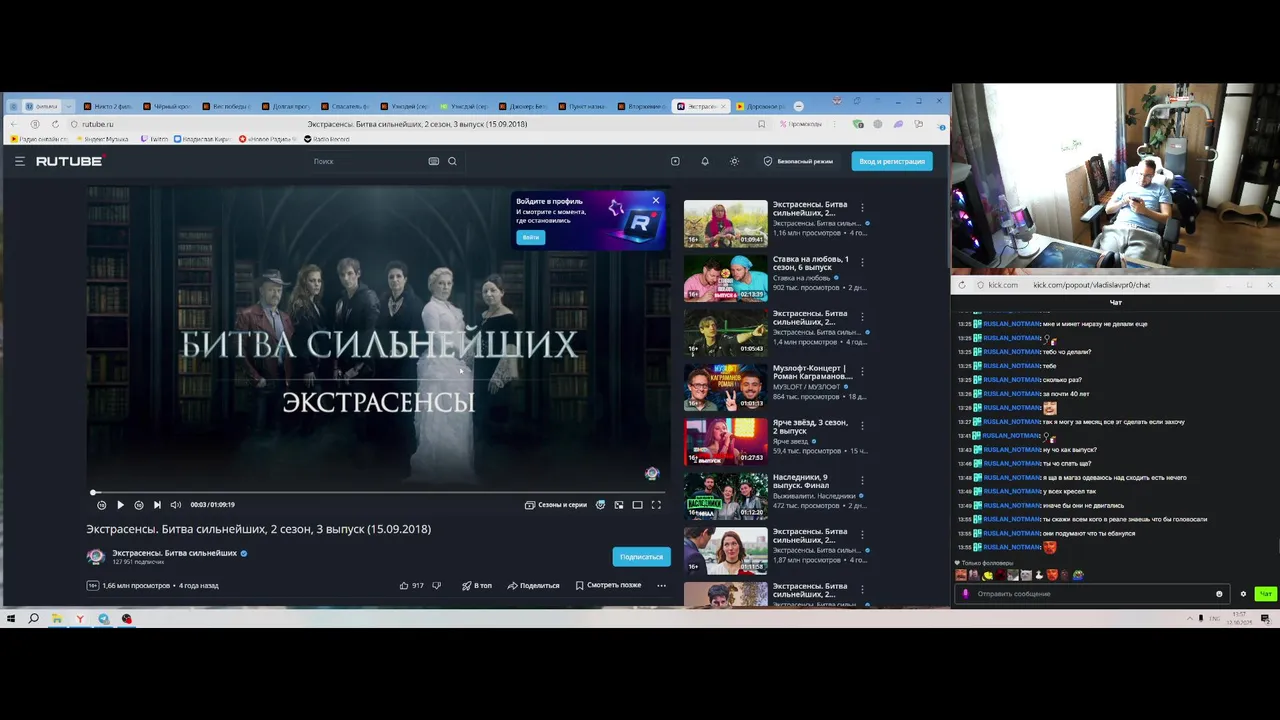Viewport: 1280px width, 720px height.
Task: Switch to the Джокер browser tab
Action: (523, 106)
